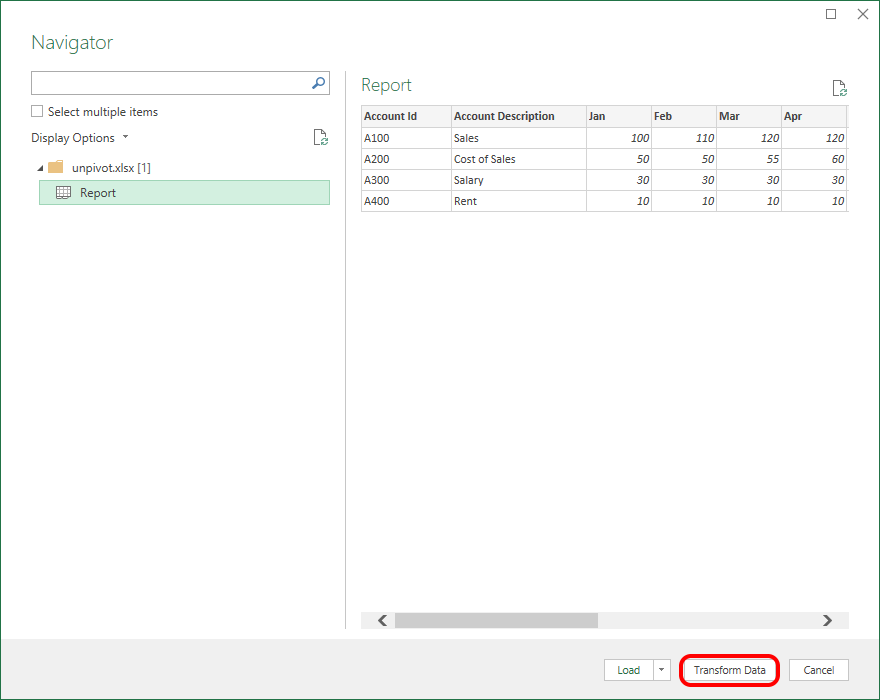This screenshot has width=880, height=700.
Task: Click the unpivot.xlsx [1] label
Action: click(111, 168)
